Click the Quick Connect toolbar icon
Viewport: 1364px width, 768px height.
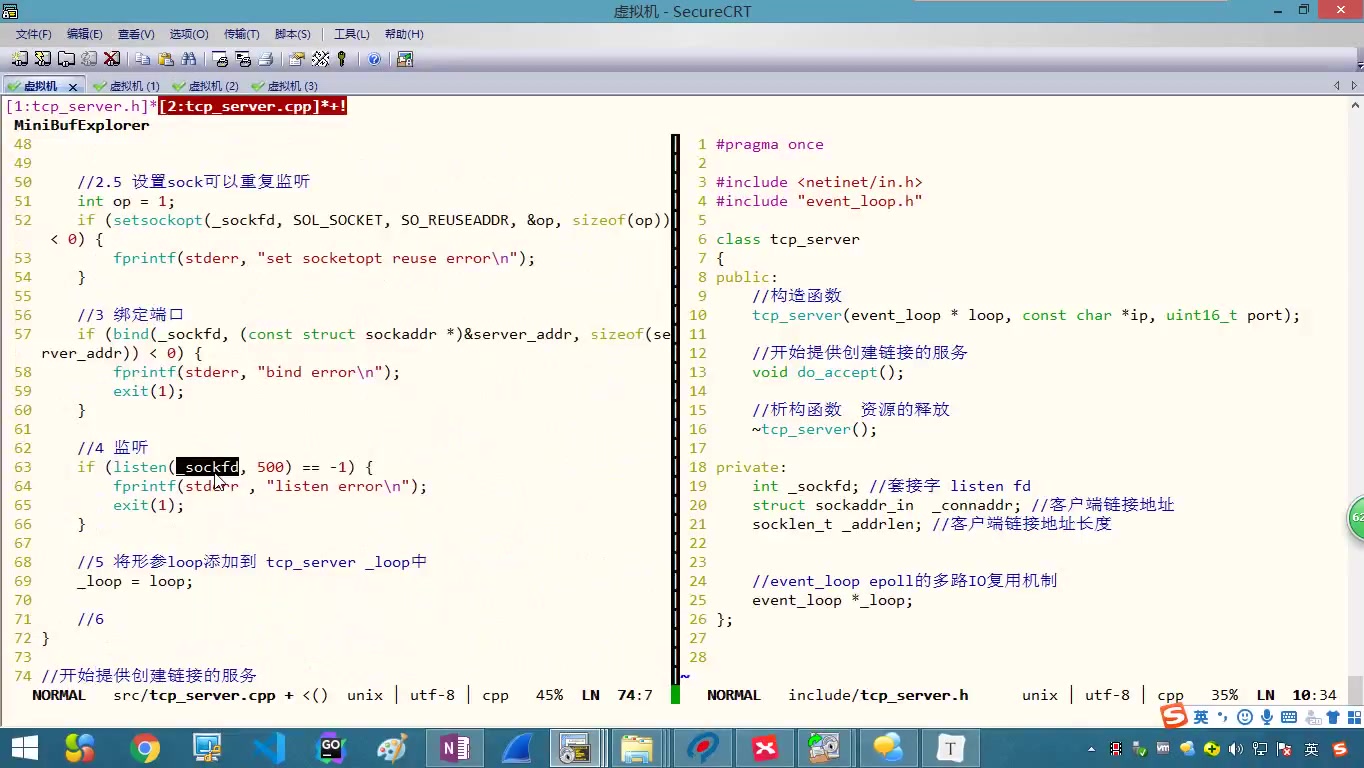(42, 59)
